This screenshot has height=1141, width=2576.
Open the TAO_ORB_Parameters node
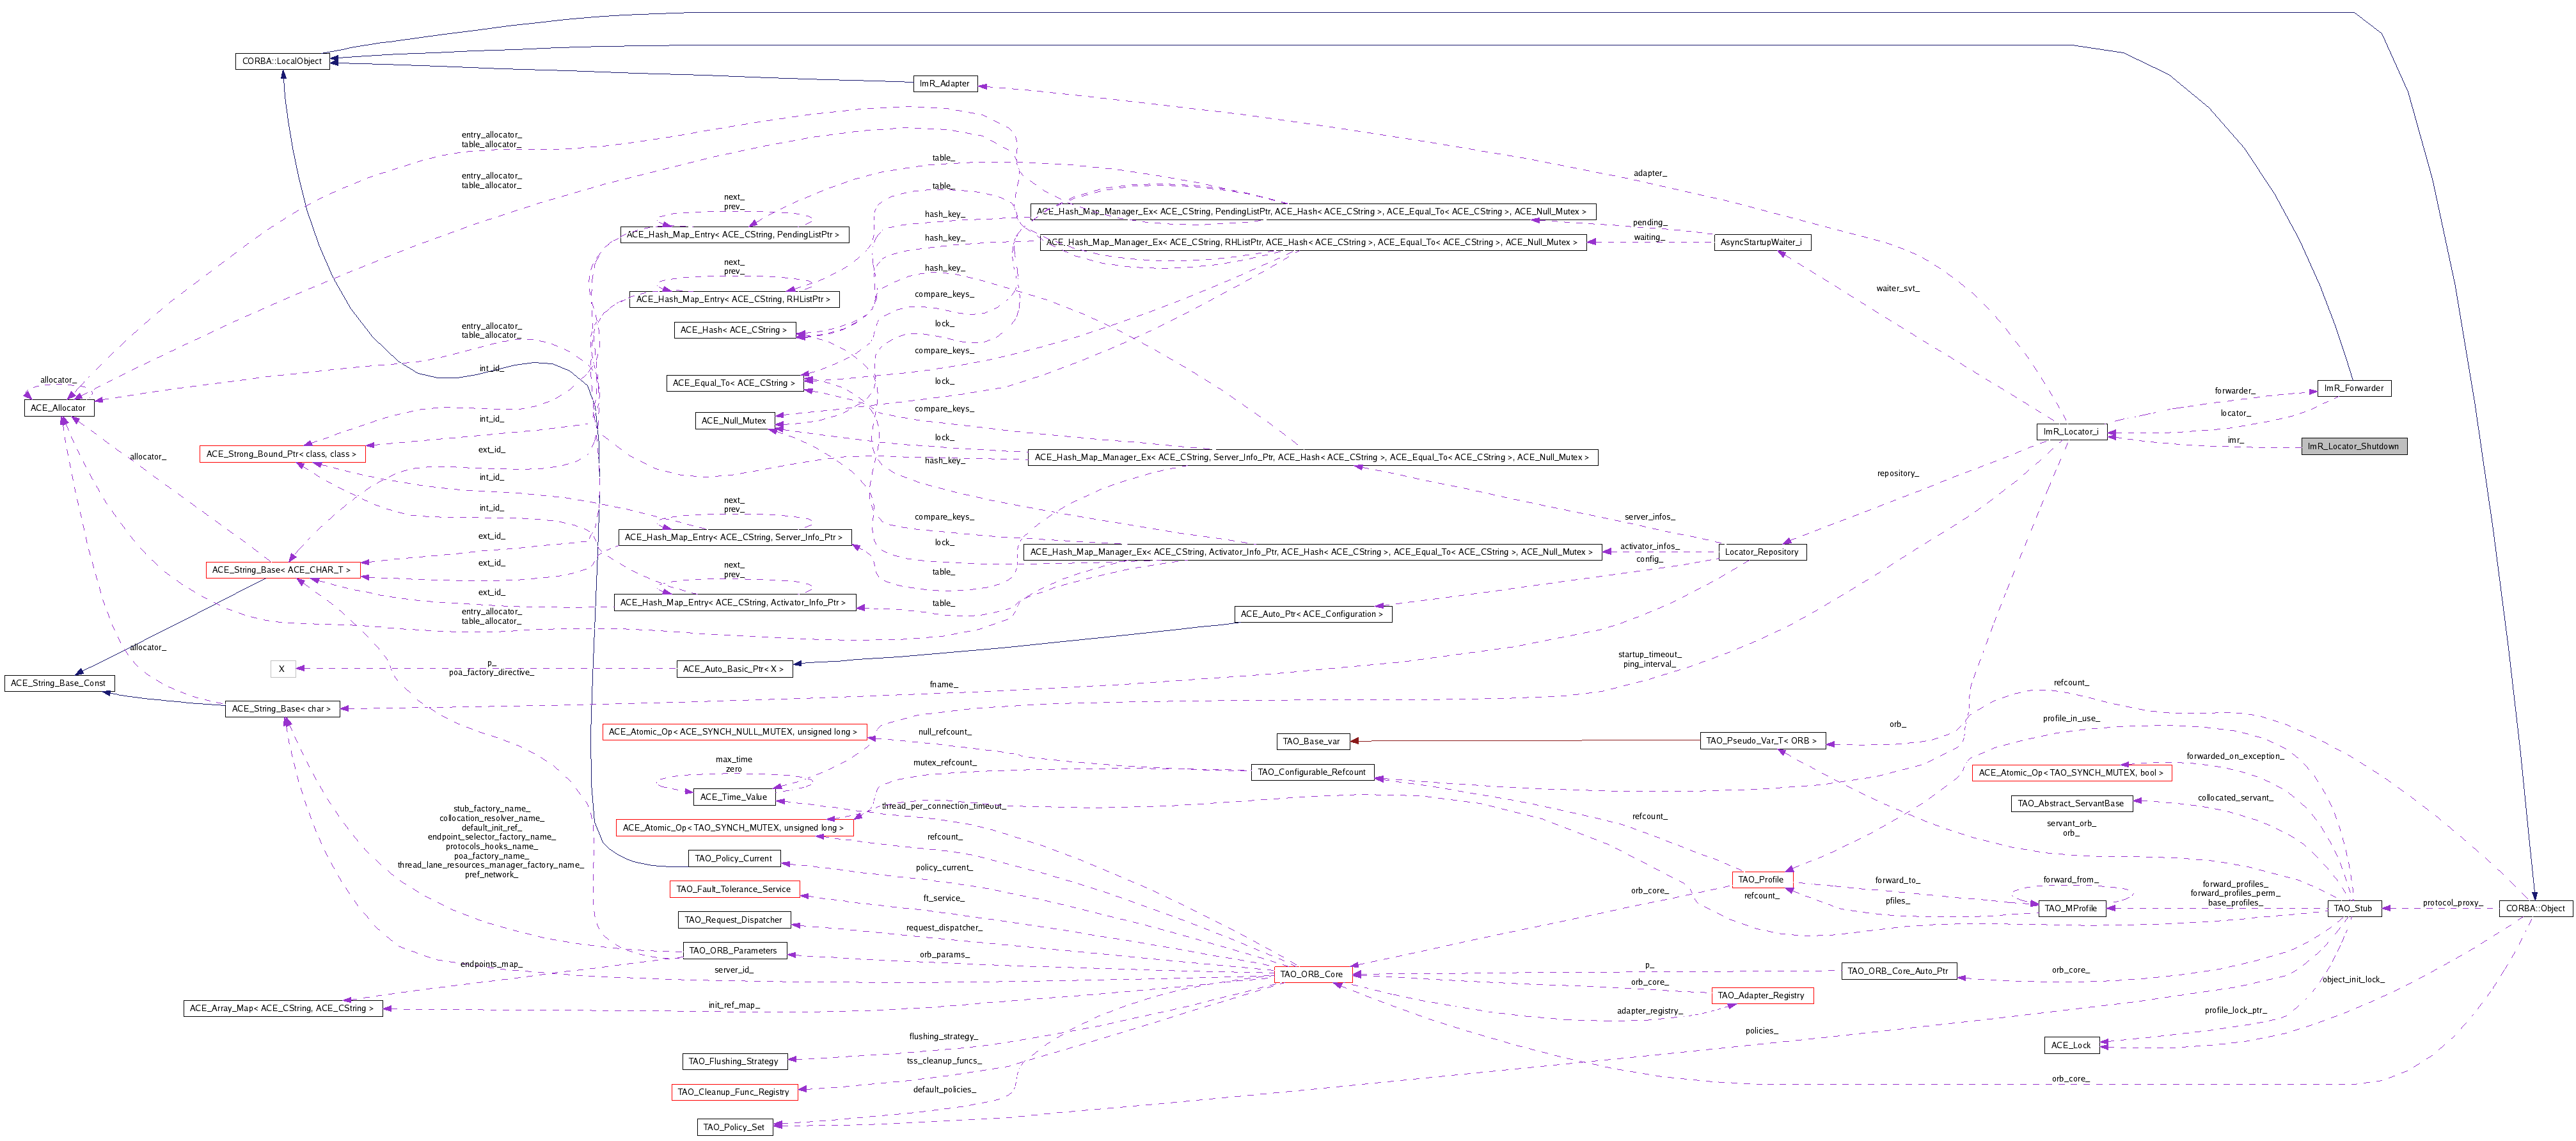coord(733,951)
